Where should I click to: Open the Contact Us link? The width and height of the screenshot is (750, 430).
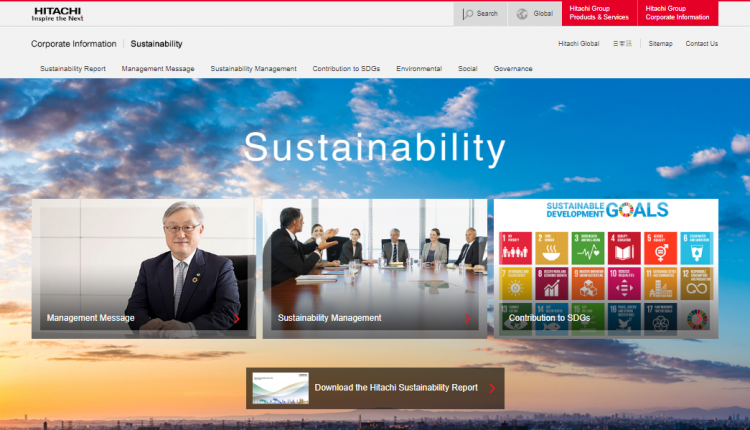pyautogui.click(x=702, y=44)
